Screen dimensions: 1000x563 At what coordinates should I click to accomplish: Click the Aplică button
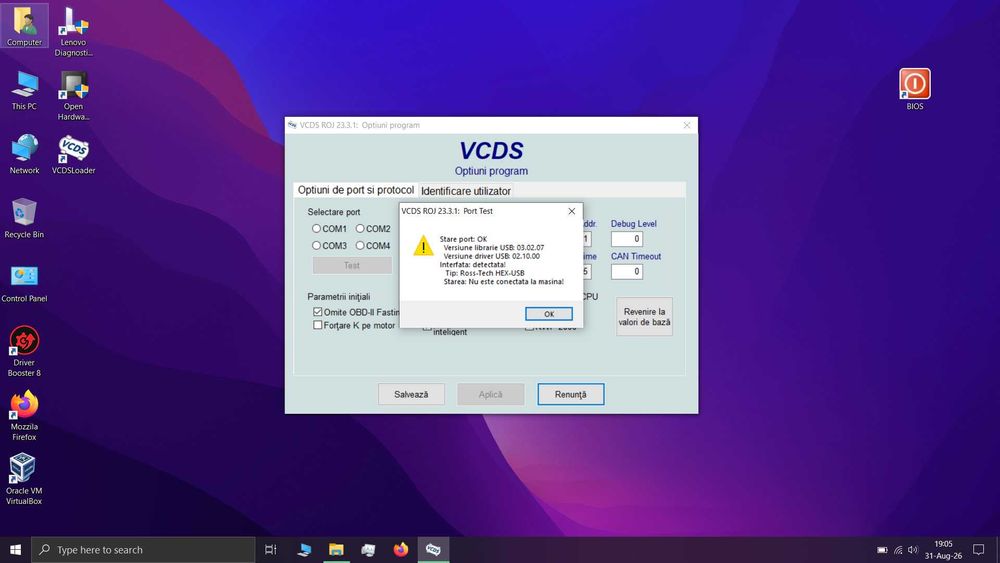click(490, 394)
